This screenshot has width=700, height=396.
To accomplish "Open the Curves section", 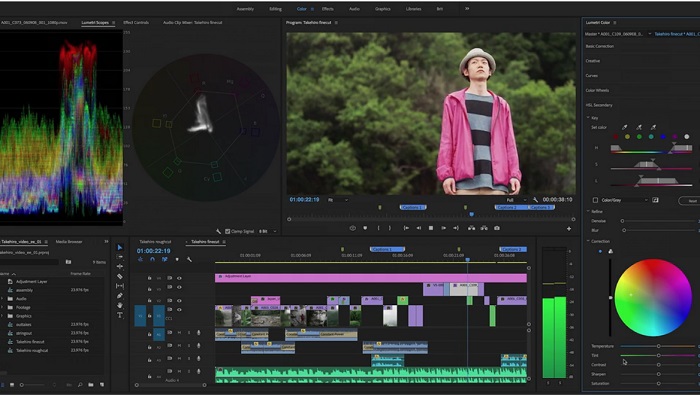I will pos(592,75).
